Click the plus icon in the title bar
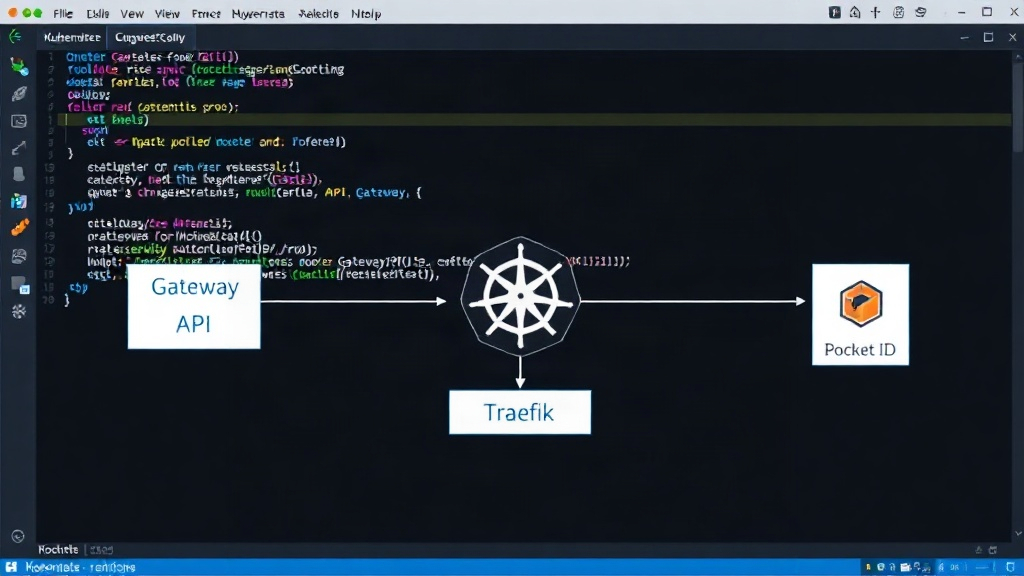The image size is (1024, 576). [x=876, y=12]
